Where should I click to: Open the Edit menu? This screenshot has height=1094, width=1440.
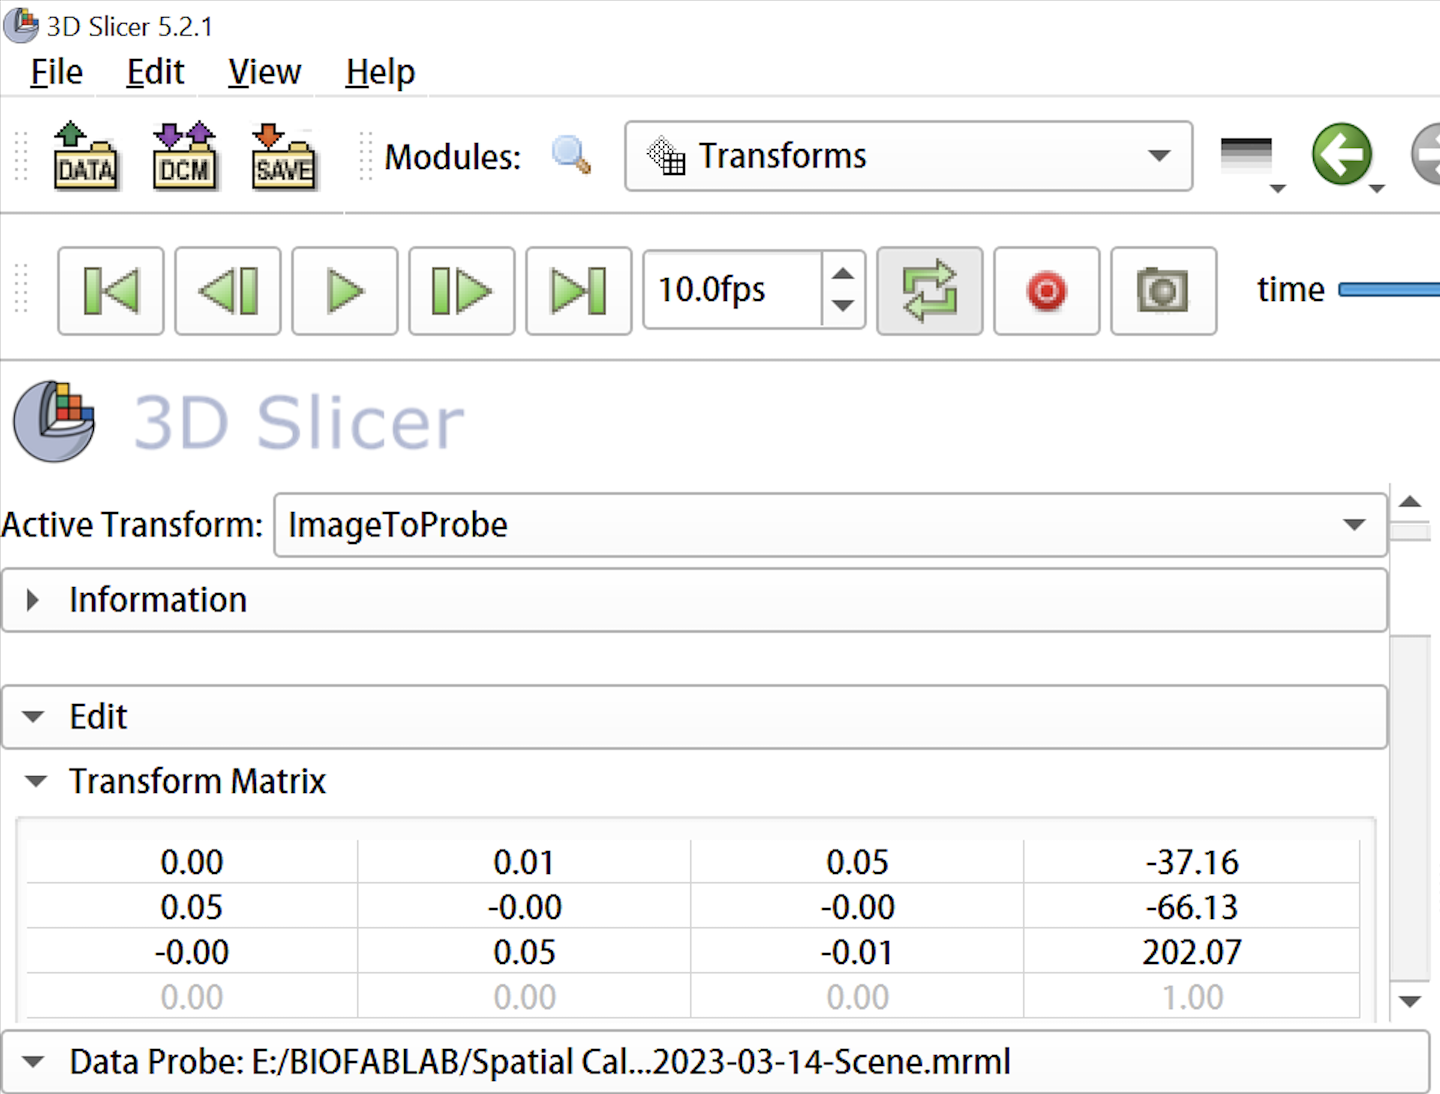coord(155,72)
